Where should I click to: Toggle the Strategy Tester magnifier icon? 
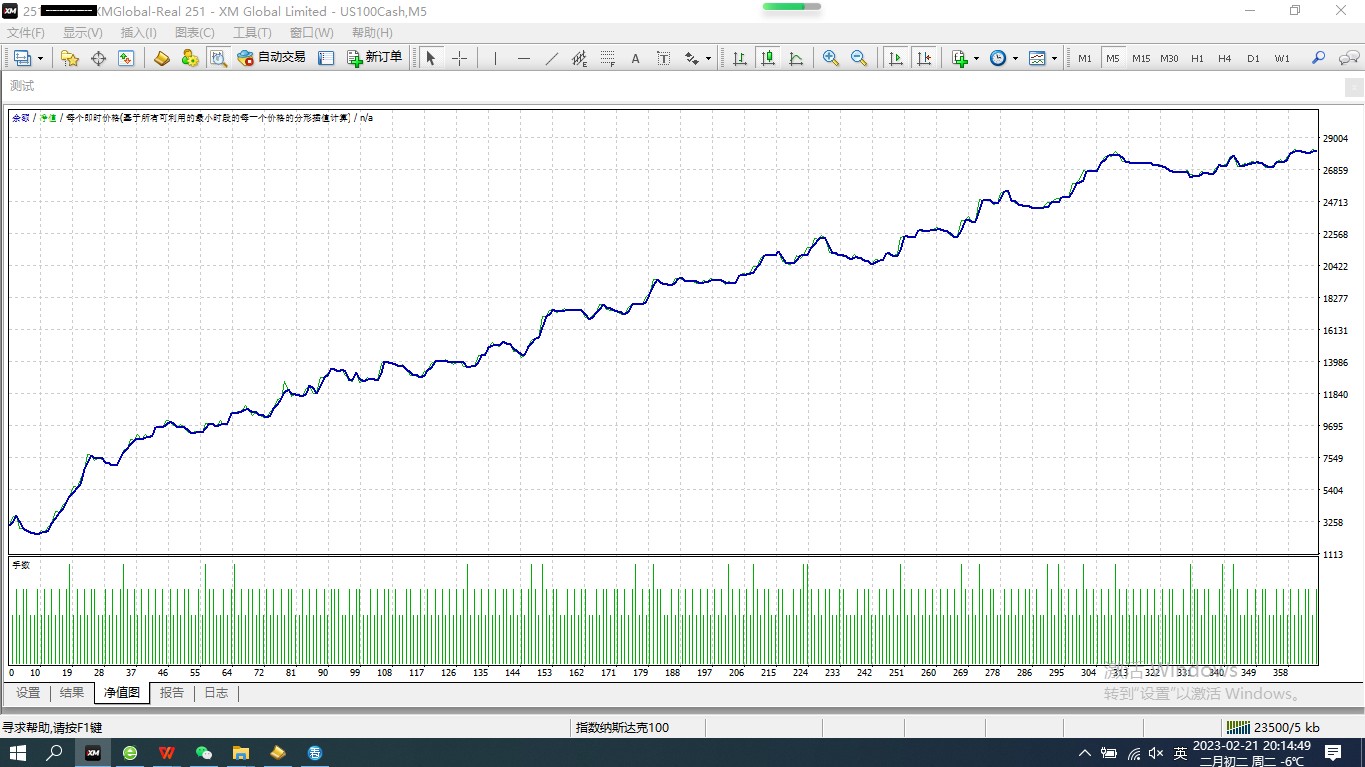coord(218,58)
